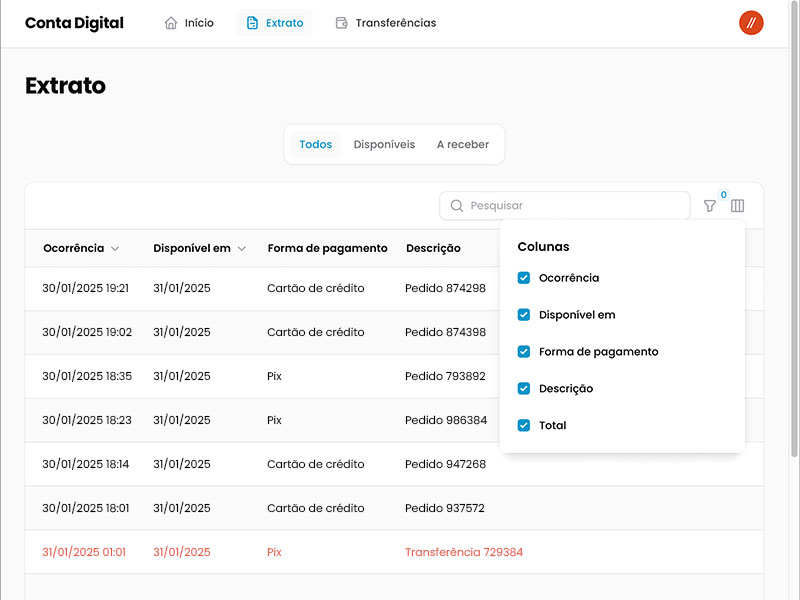
Task: Open the Transferência 729384 row
Action: click(x=463, y=552)
